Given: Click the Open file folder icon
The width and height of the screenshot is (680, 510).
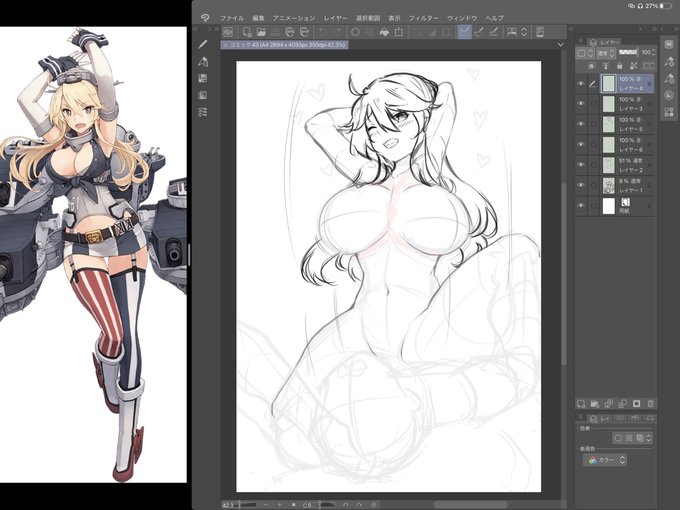Looking at the screenshot, I should coord(261,32).
